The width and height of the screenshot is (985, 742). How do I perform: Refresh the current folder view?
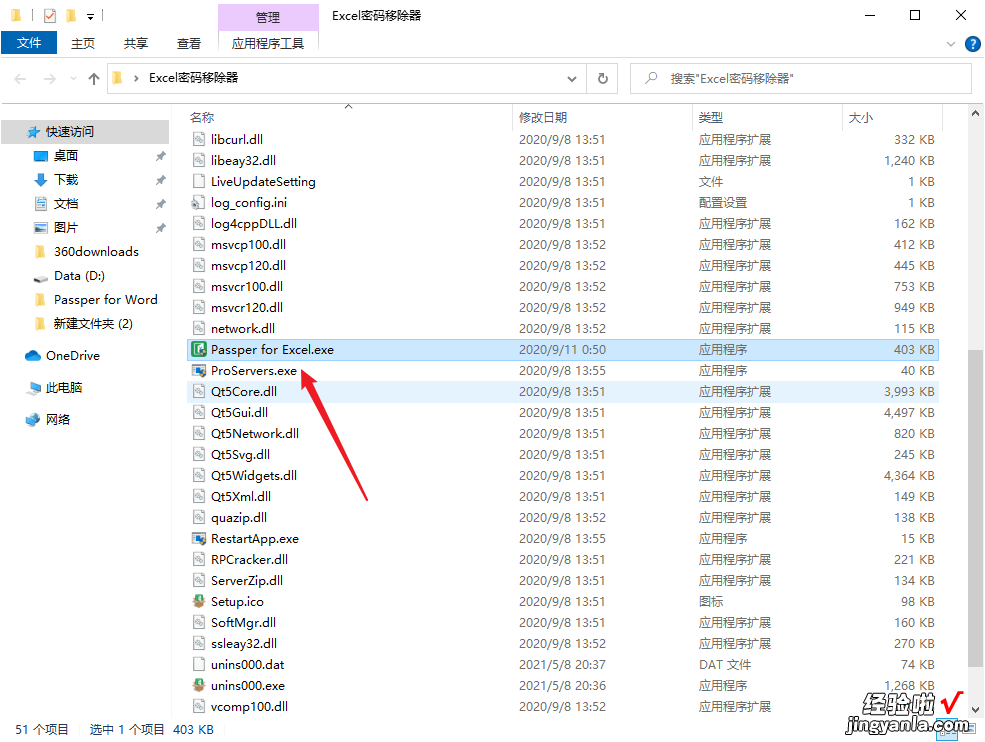click(602, 79)
